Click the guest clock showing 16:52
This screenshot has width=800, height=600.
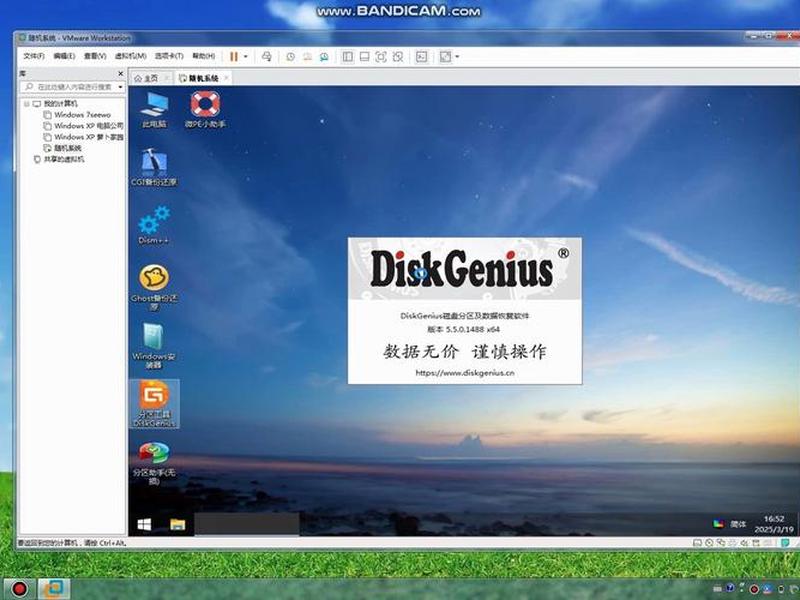click(x=773, y=524)
